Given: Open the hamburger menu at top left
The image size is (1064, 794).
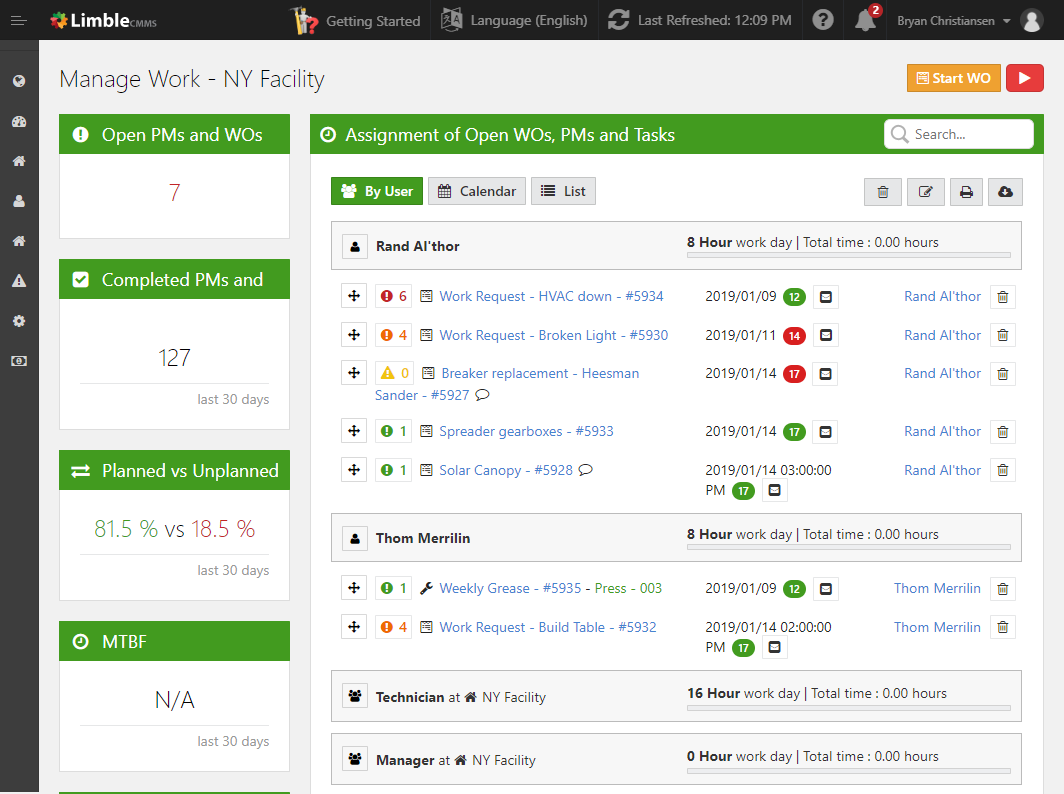Looking at the screenshot, I should tap(18, 20).
